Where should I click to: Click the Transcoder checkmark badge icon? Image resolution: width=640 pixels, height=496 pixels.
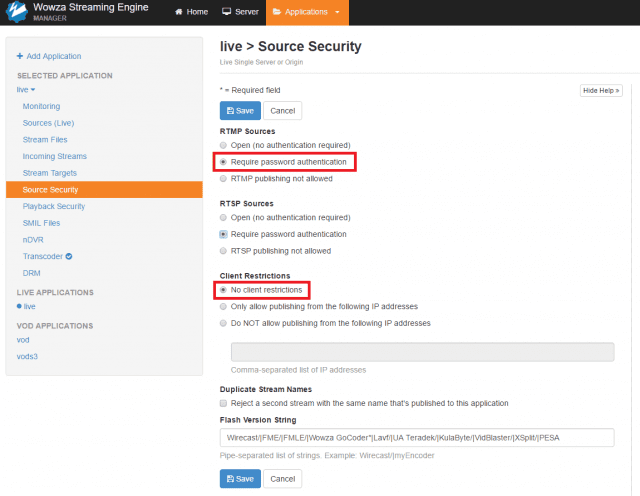[x=69, y=256]
